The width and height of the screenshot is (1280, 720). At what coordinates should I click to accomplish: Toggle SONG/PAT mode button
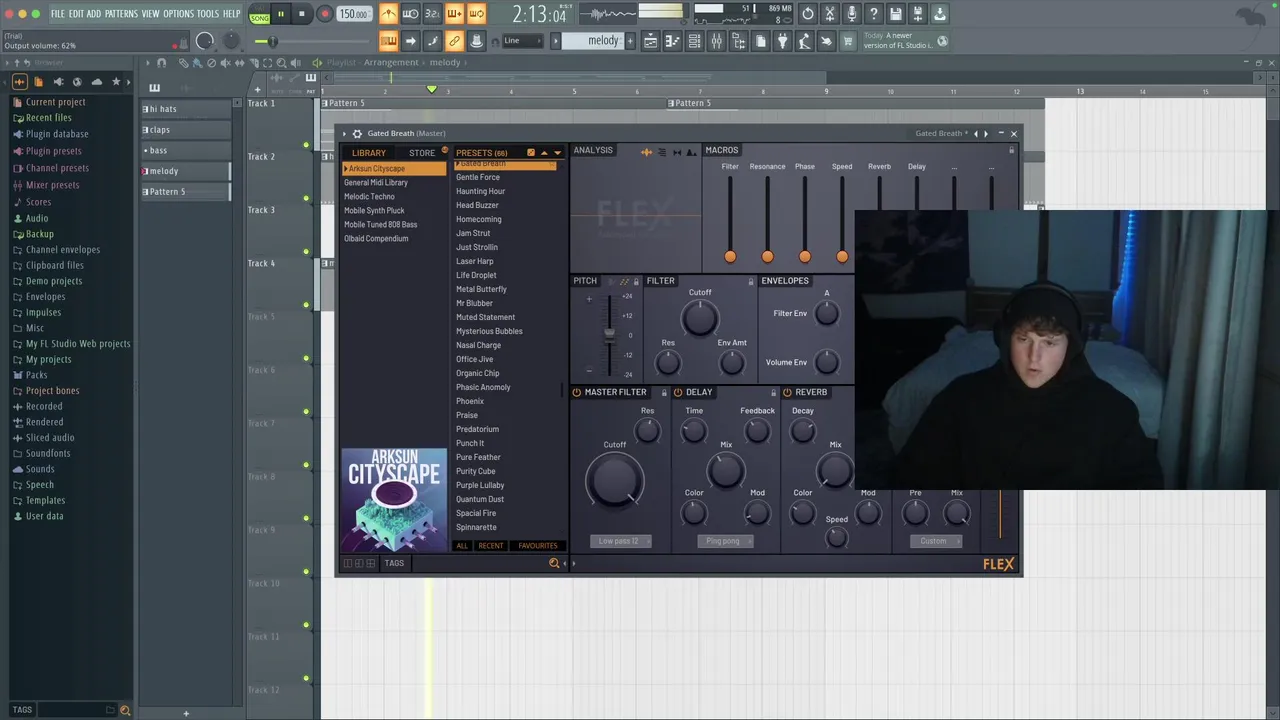260,14
